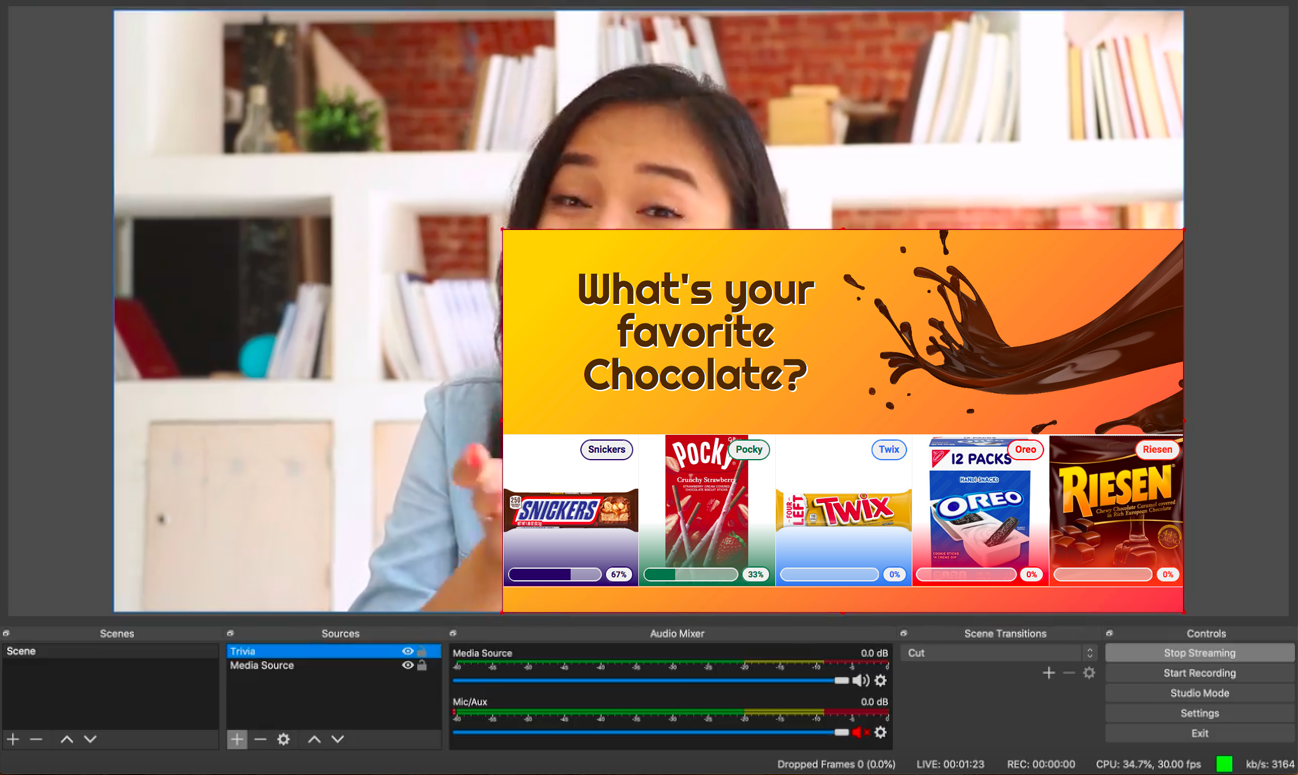Open the Media Source audio settings gear
The width and height of the screenshot is (1298, 775).
(880, 680)
